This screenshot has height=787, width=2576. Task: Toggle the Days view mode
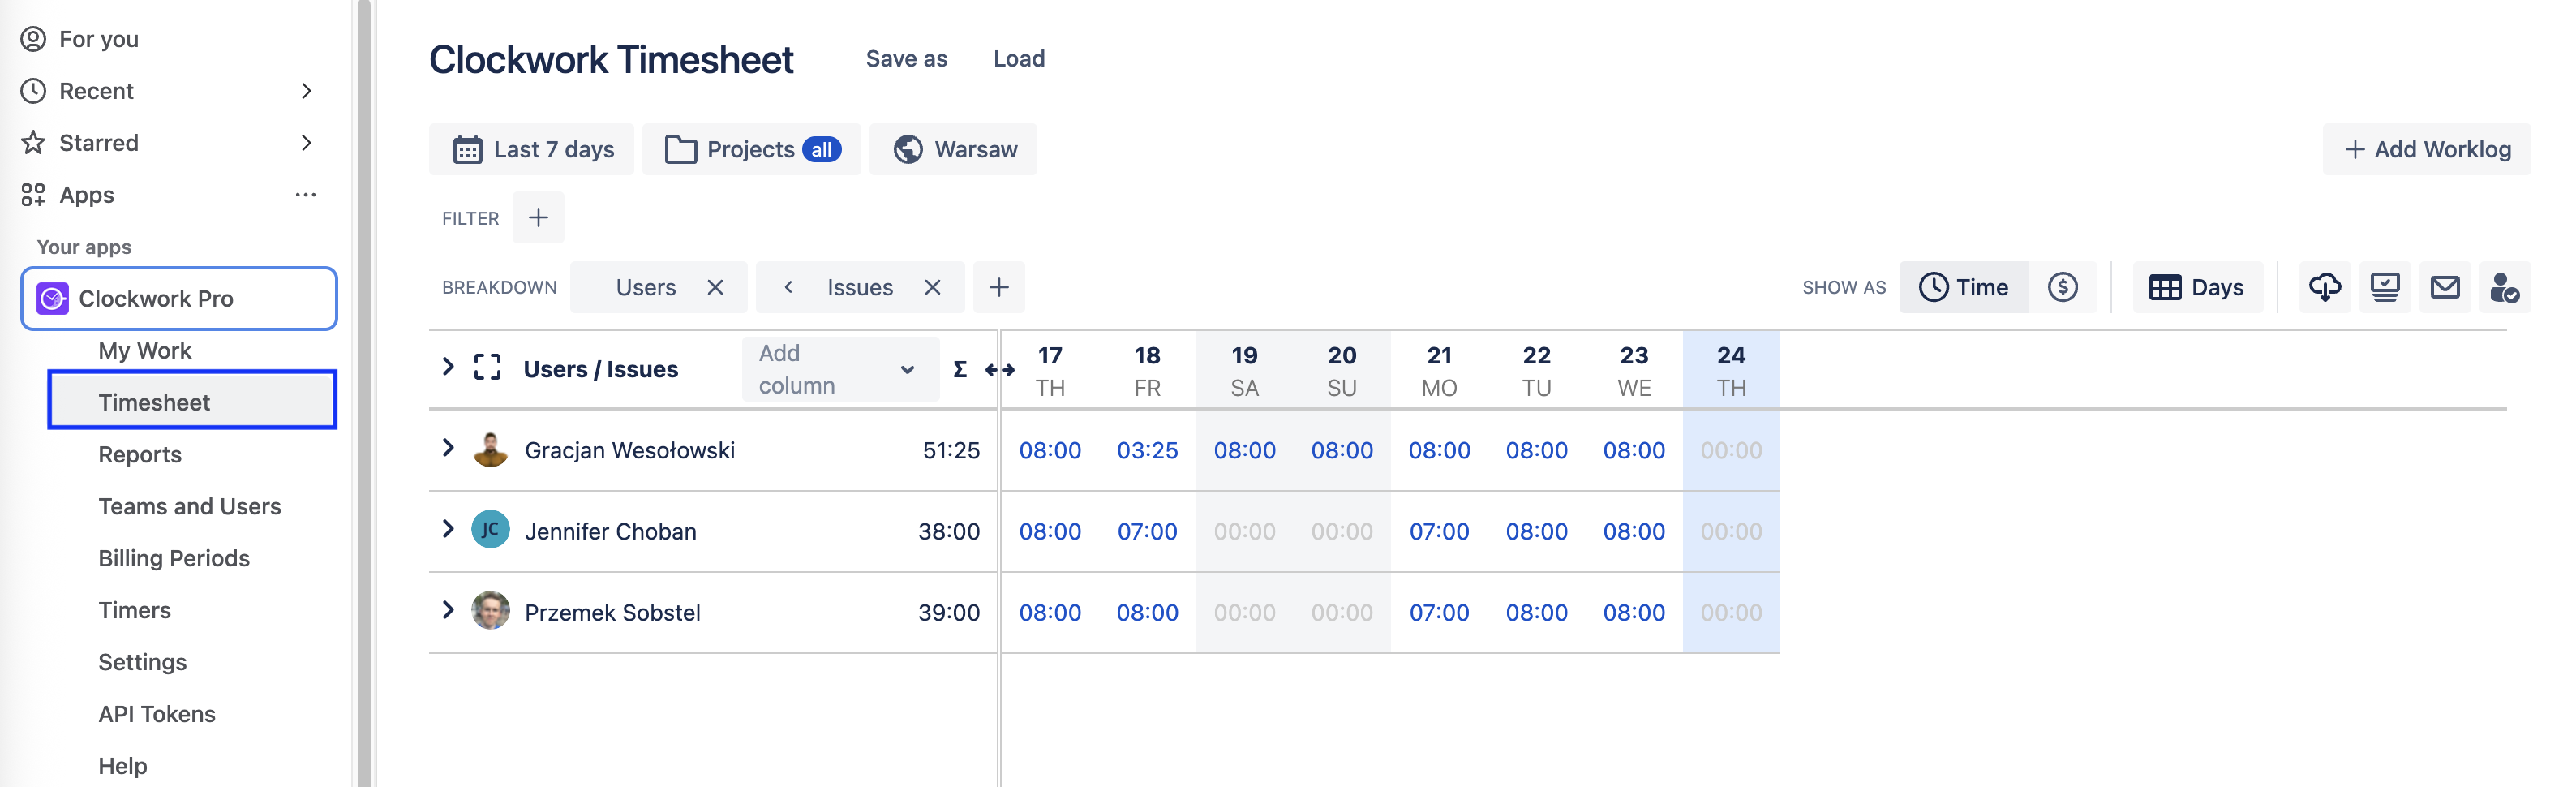tap(2197, 287)
